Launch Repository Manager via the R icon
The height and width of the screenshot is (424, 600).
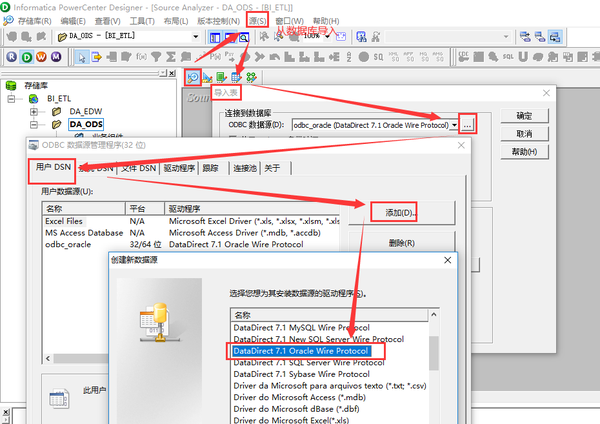(x=11, y=57)
